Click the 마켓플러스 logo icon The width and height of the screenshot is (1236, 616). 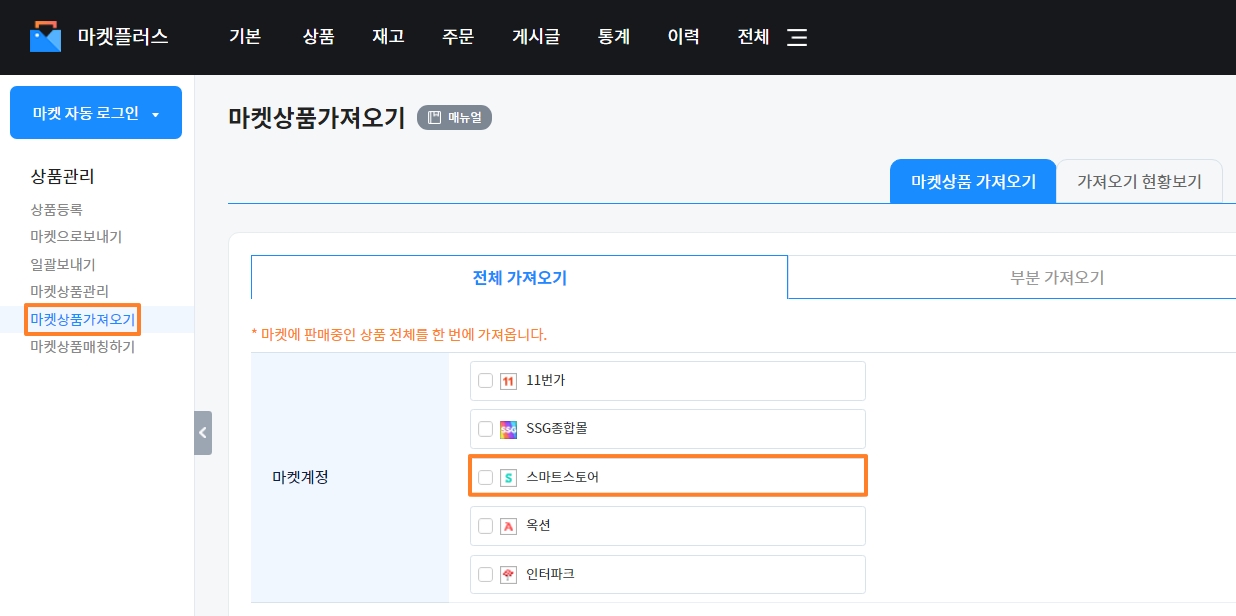(x=45, y=37)
